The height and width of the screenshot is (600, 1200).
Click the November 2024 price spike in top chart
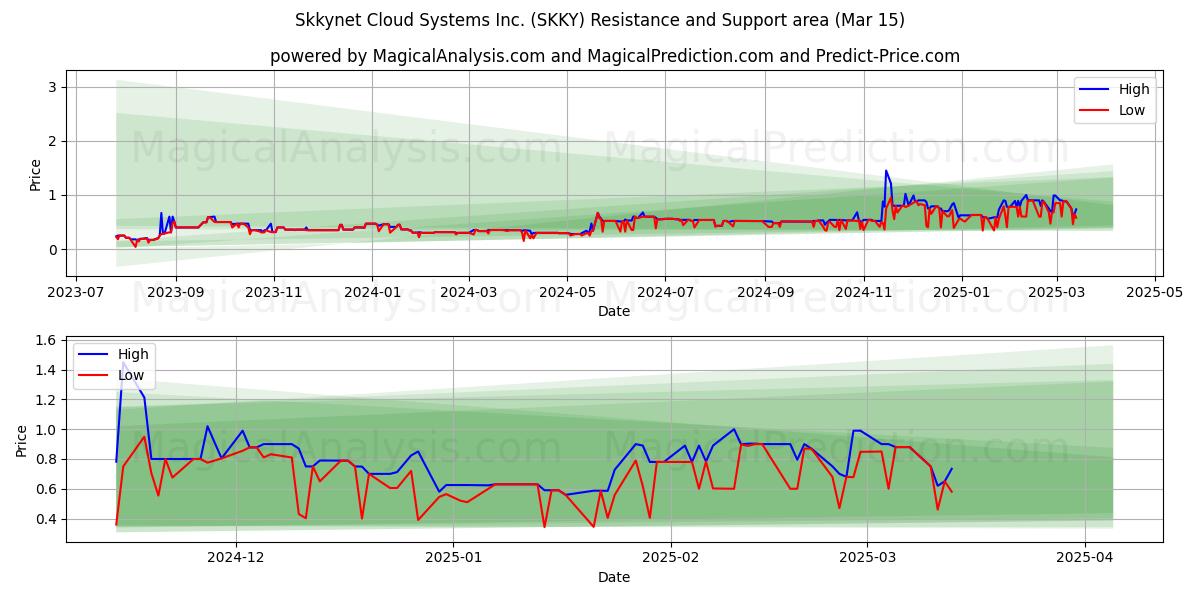coord(886,172)
